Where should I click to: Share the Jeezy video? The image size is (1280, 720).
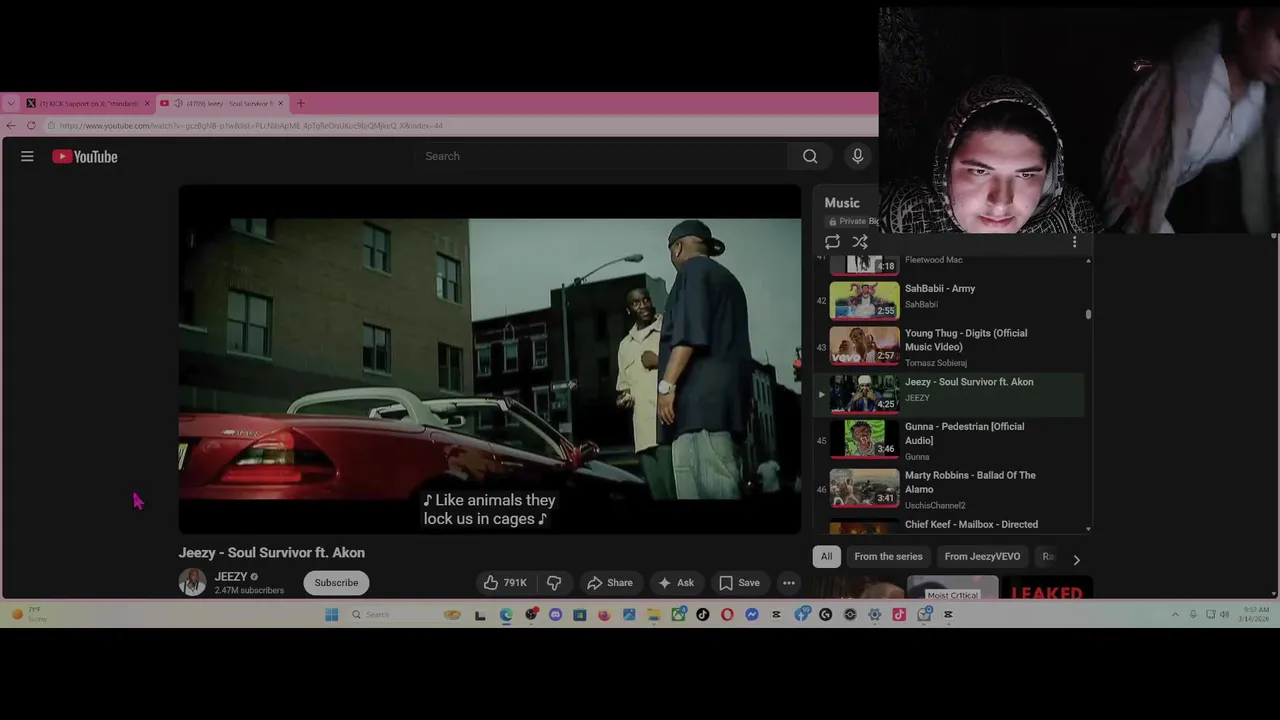(610, 583)
